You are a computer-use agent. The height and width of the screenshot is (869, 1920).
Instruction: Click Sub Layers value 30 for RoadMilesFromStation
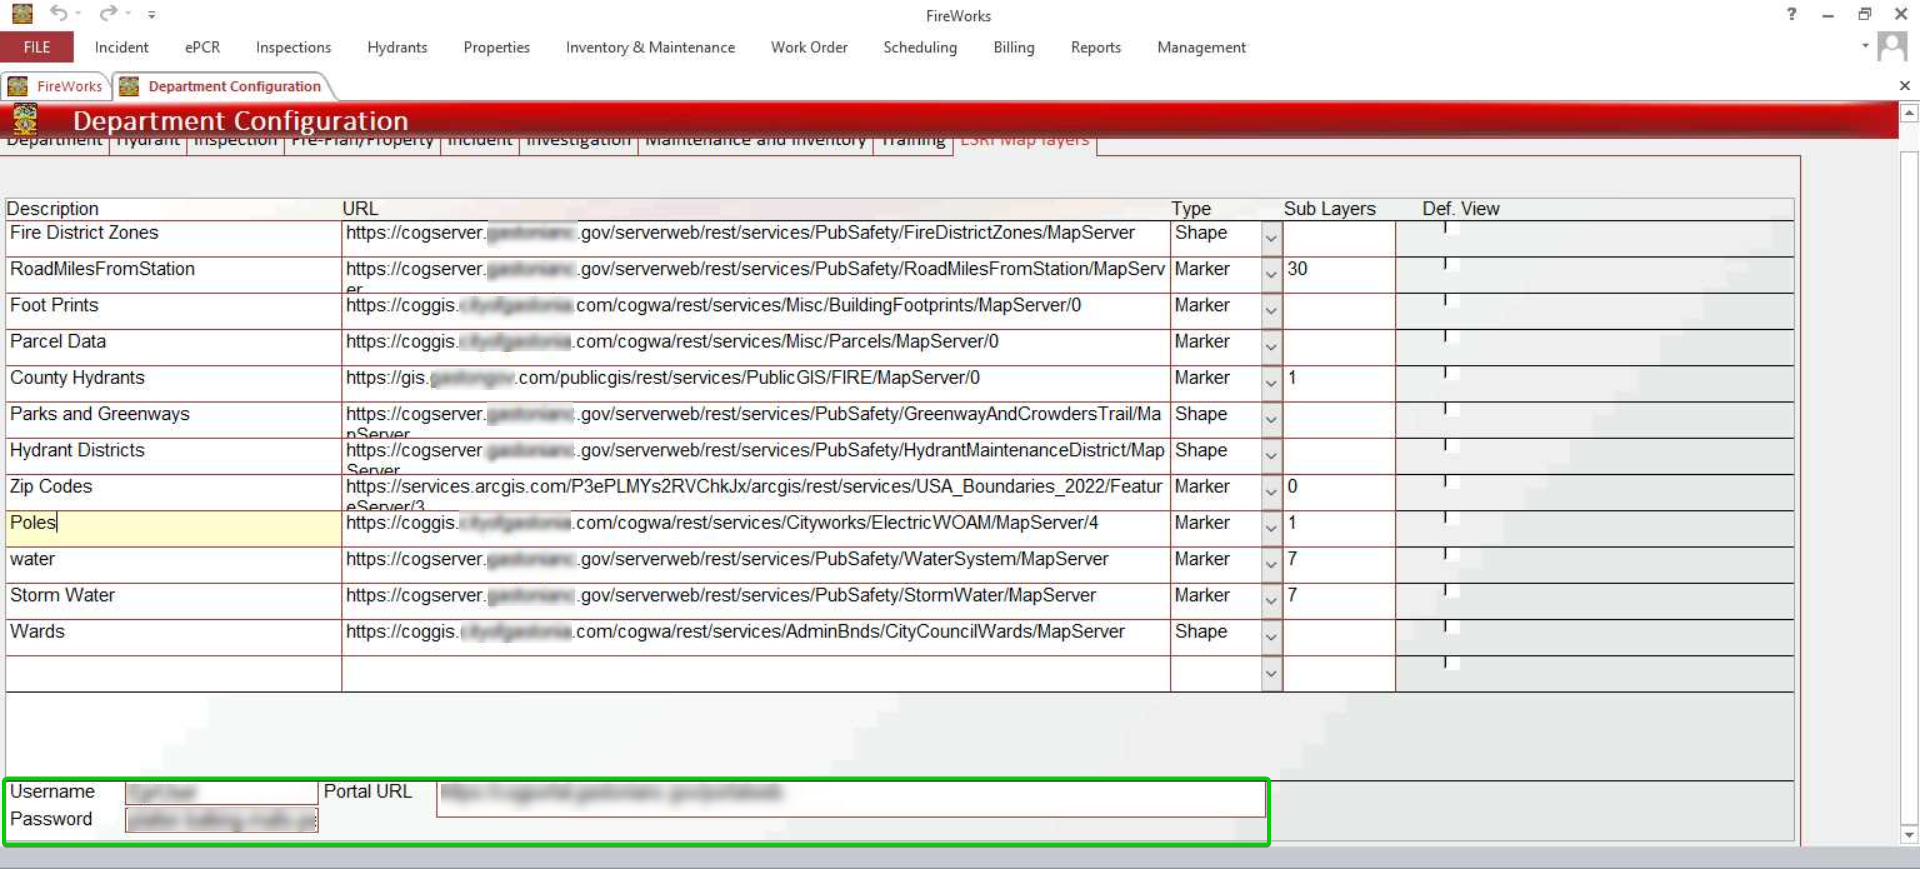(1338, 275)
